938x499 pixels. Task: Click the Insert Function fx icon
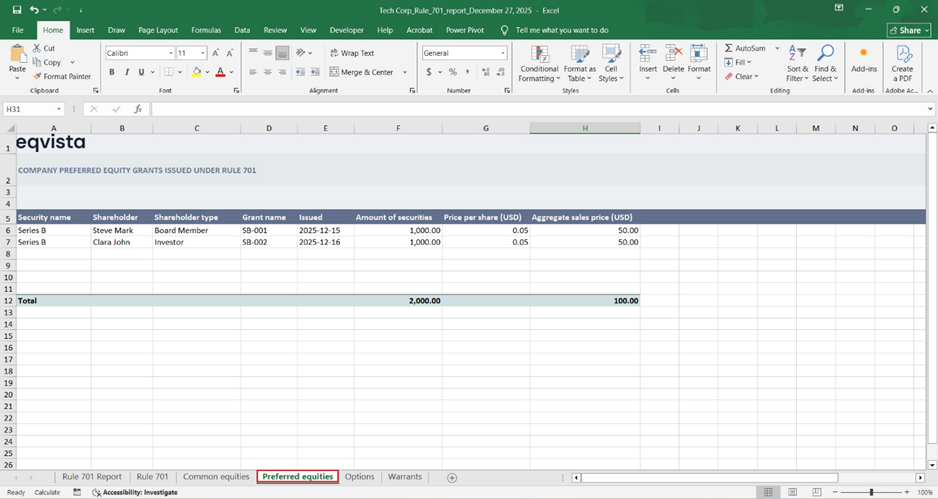(x=136, y=109)
